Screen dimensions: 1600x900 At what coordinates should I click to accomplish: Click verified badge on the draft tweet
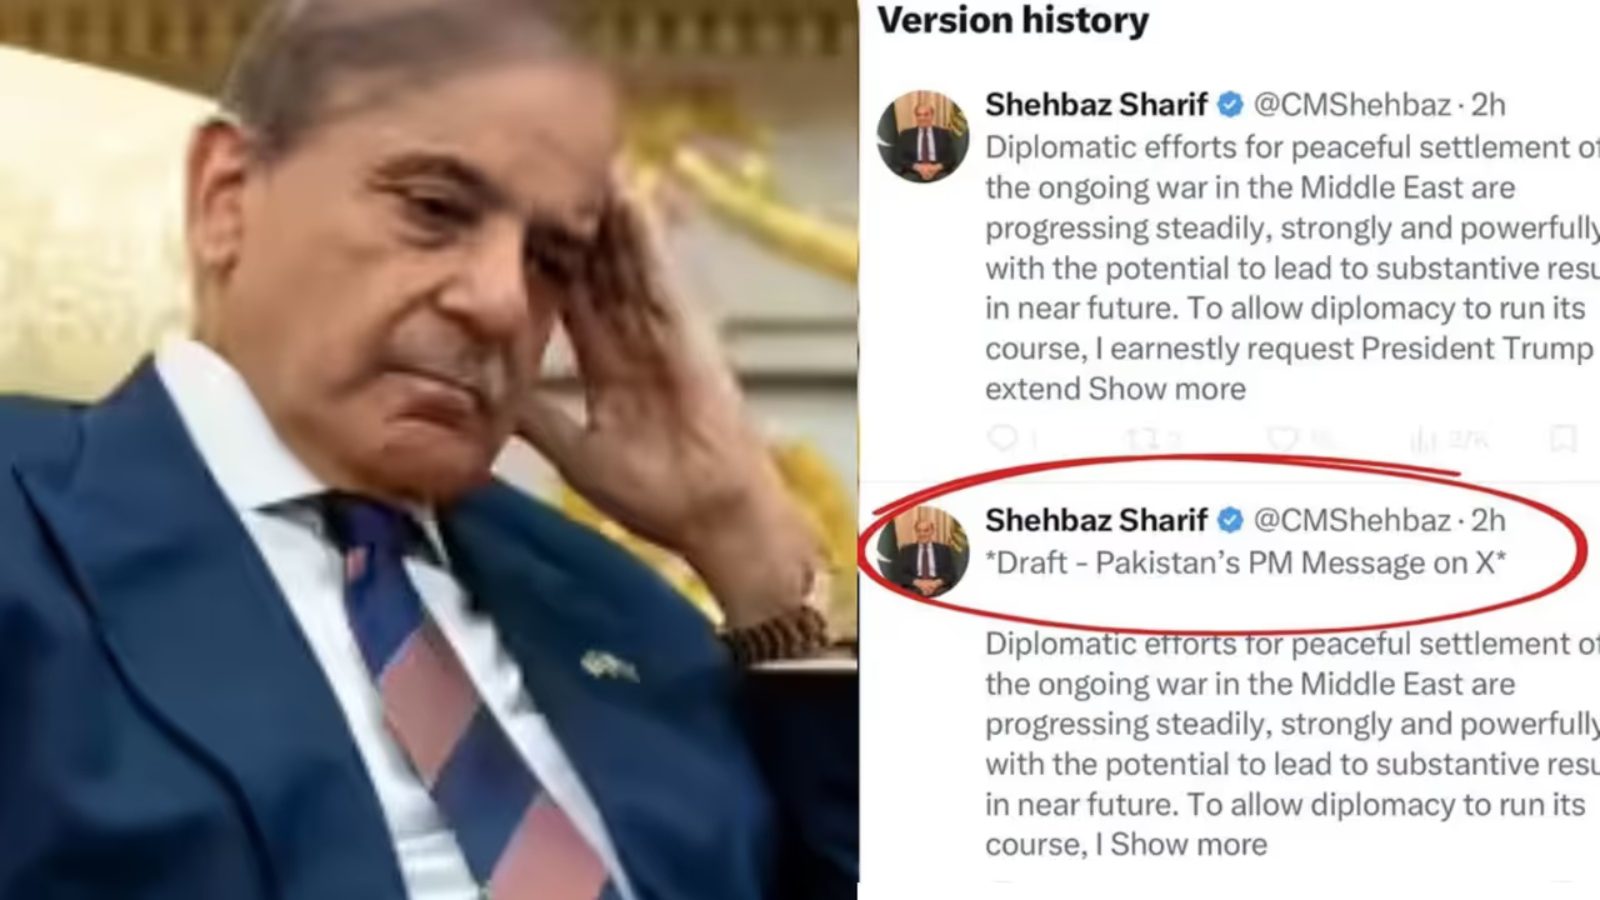coord(1231,520)
